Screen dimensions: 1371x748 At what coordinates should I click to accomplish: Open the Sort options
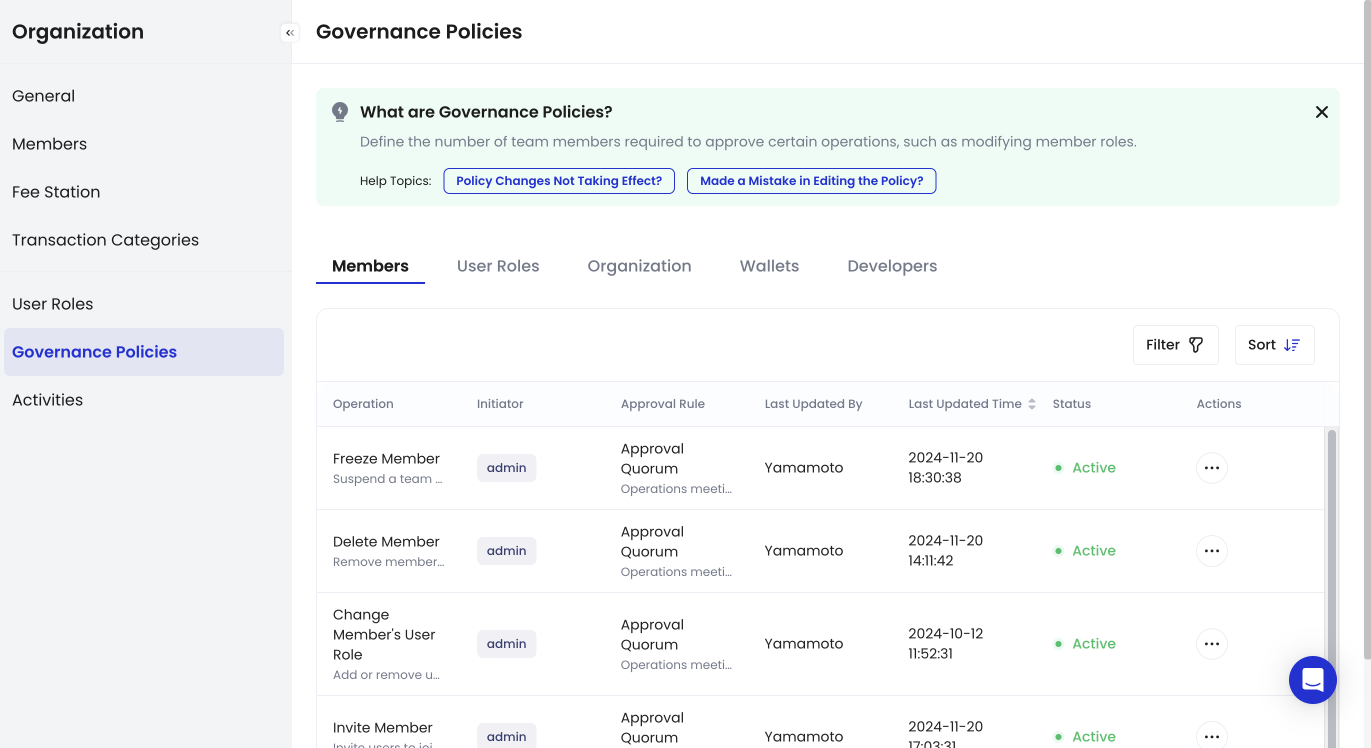[1274, 345]
